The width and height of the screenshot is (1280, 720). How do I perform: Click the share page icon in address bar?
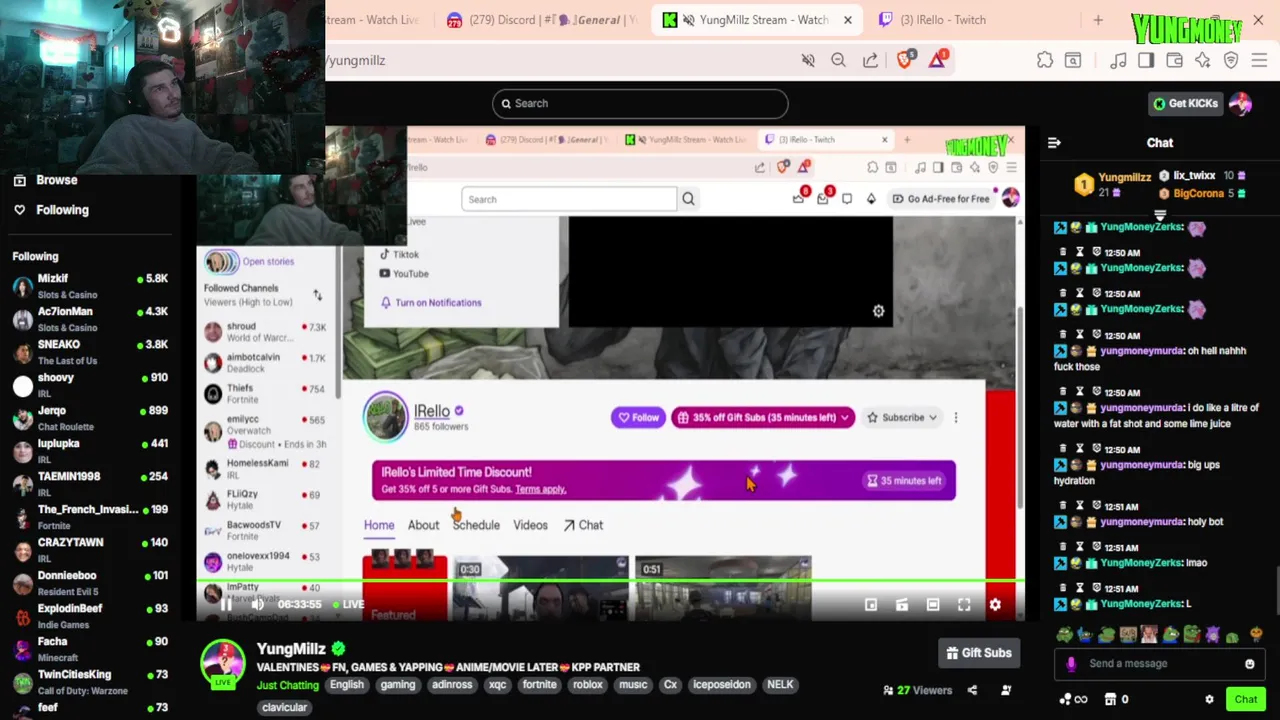871,60
